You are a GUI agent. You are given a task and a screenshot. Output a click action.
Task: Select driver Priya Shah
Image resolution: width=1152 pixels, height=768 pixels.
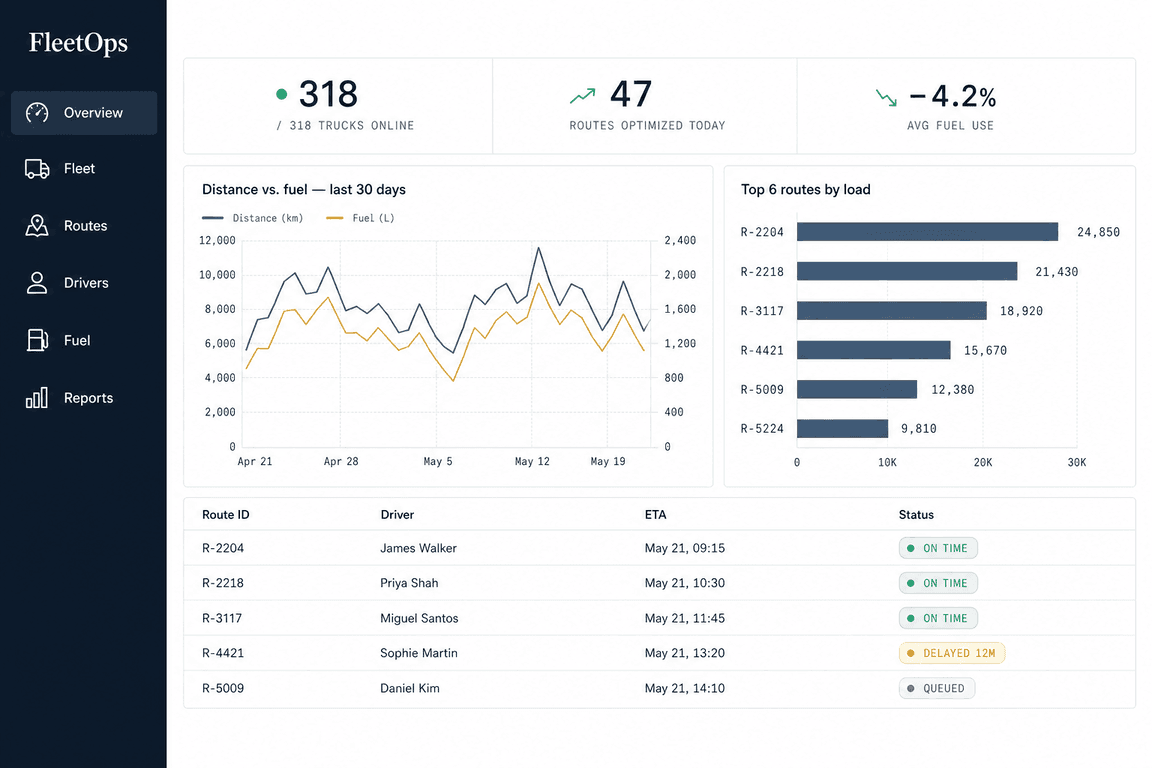pyautogui.click(x=409, y=583)
